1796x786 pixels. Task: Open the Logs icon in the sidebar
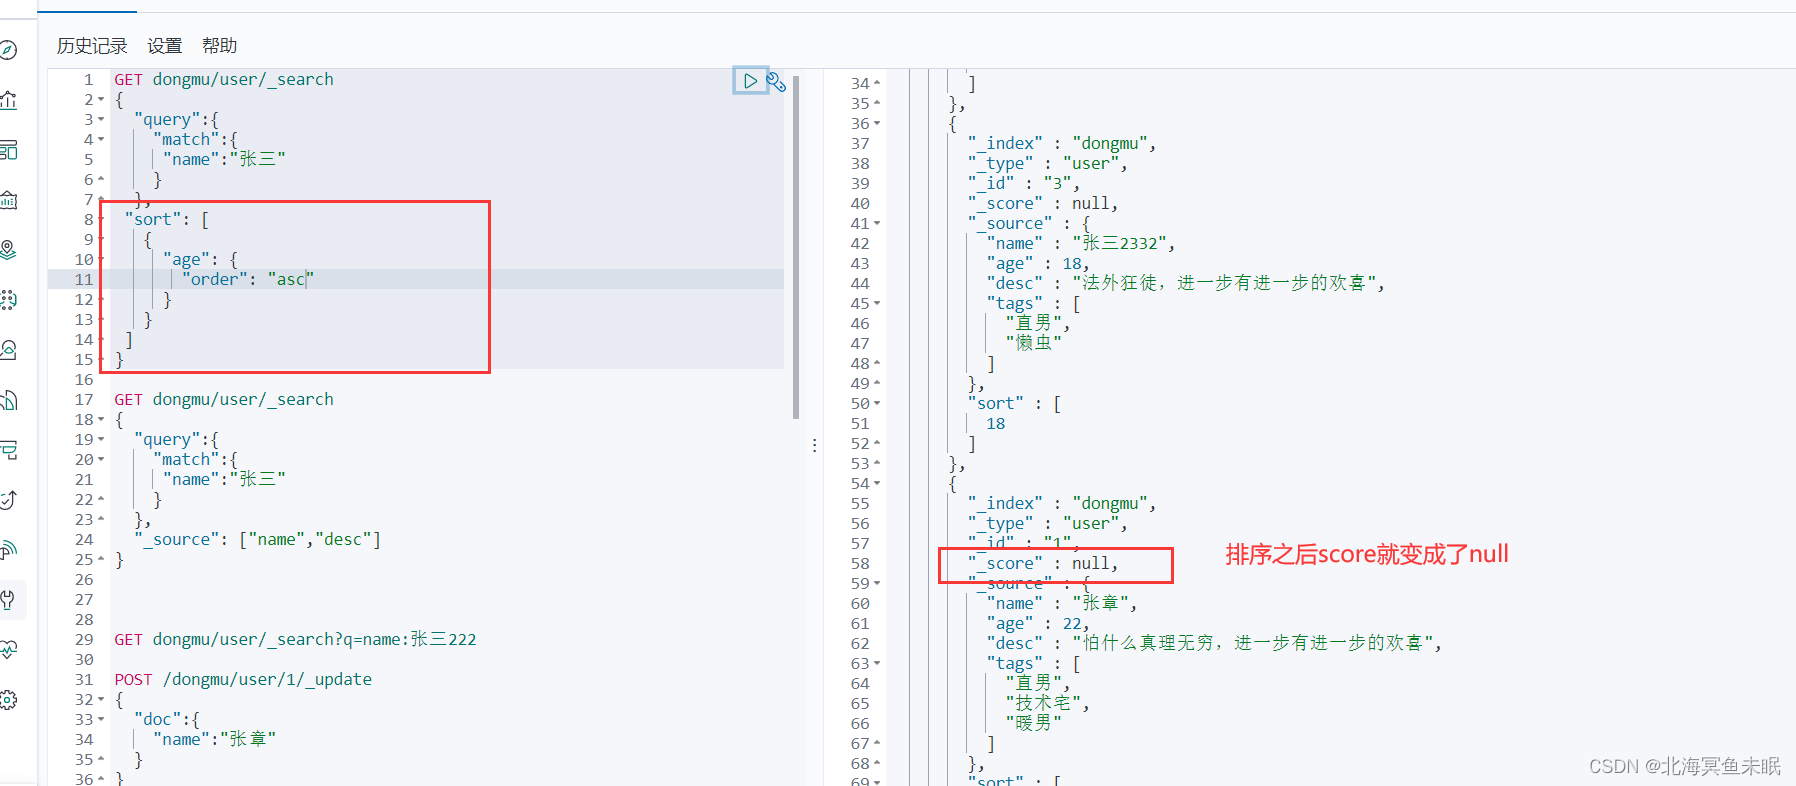[x=8, y=400]
